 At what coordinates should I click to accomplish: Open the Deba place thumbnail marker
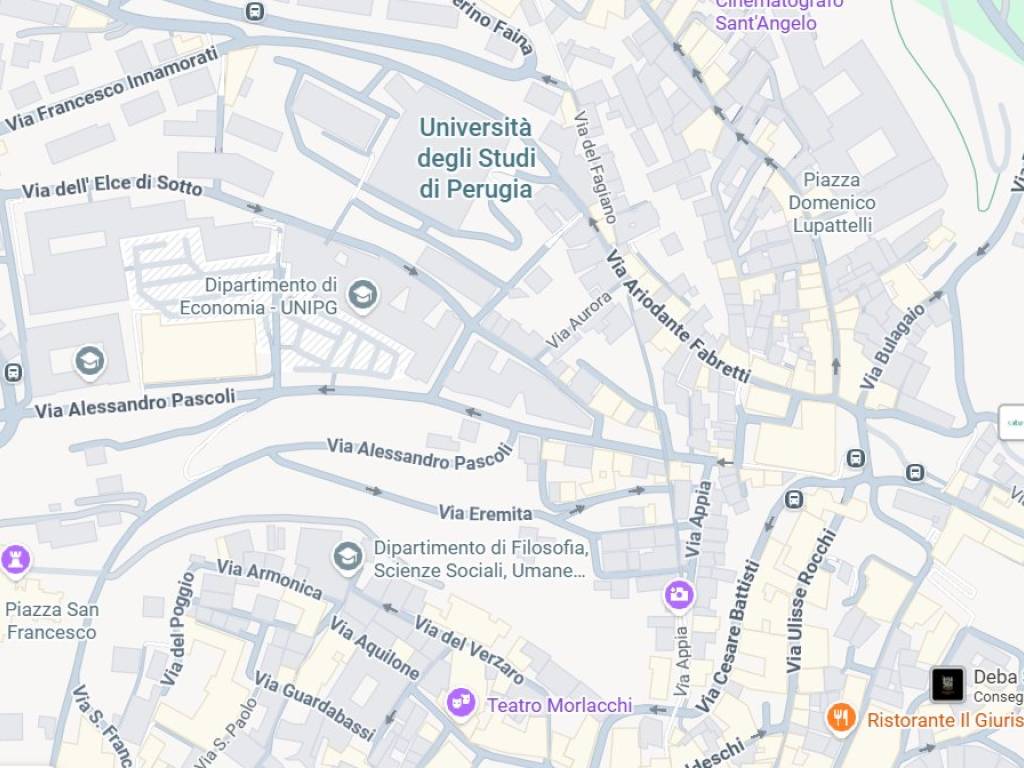point(947,685)
